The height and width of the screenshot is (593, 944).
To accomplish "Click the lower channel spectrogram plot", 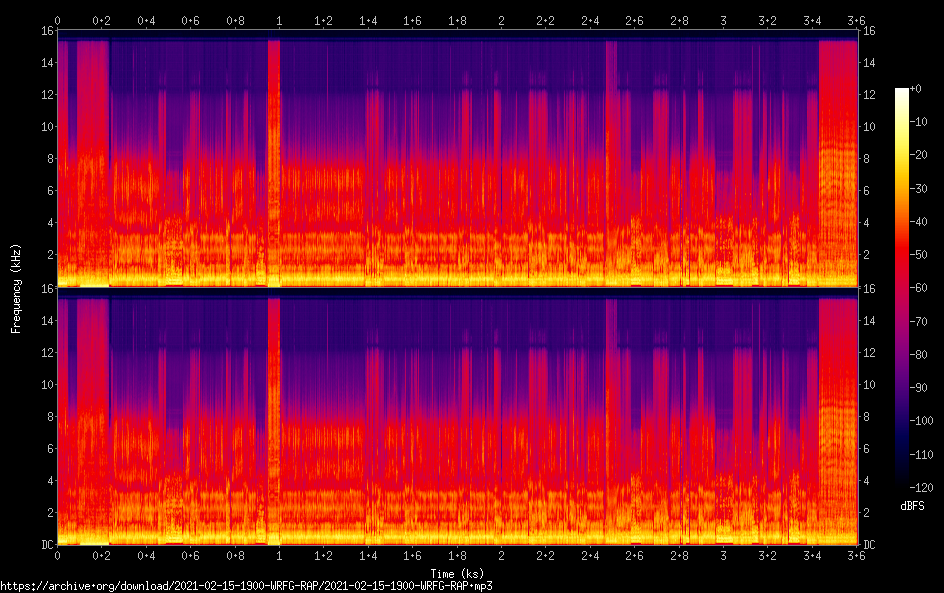I will pos(458,416).
